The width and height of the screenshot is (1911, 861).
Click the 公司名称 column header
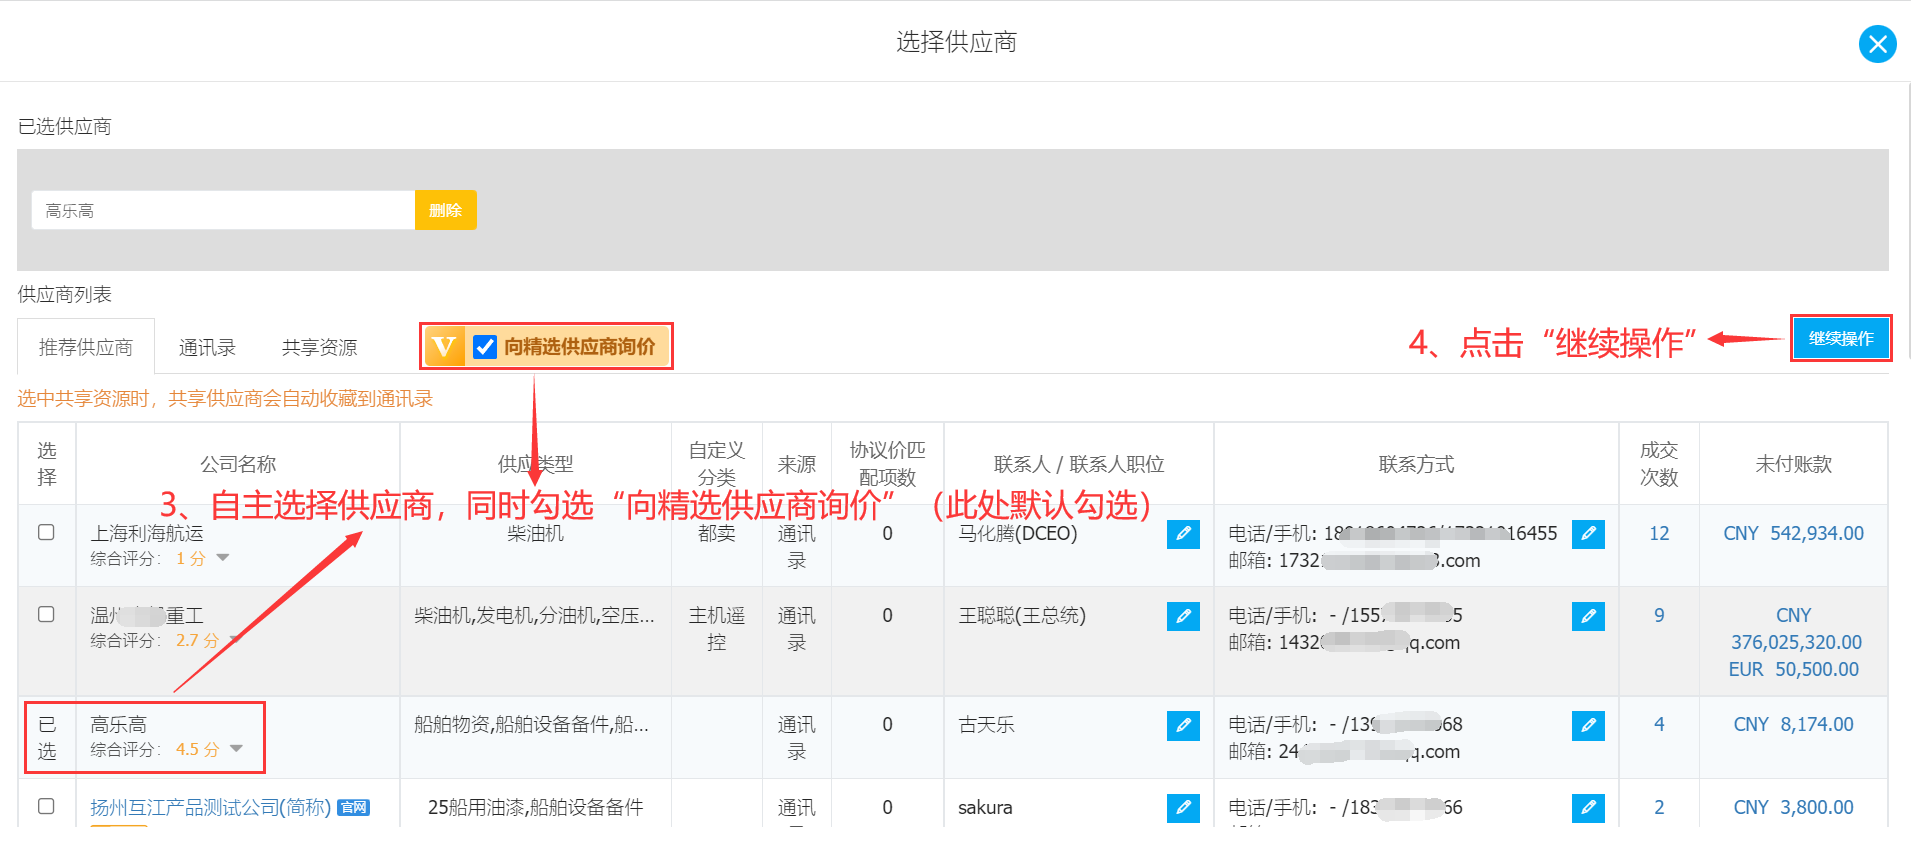tap(238, 464)
